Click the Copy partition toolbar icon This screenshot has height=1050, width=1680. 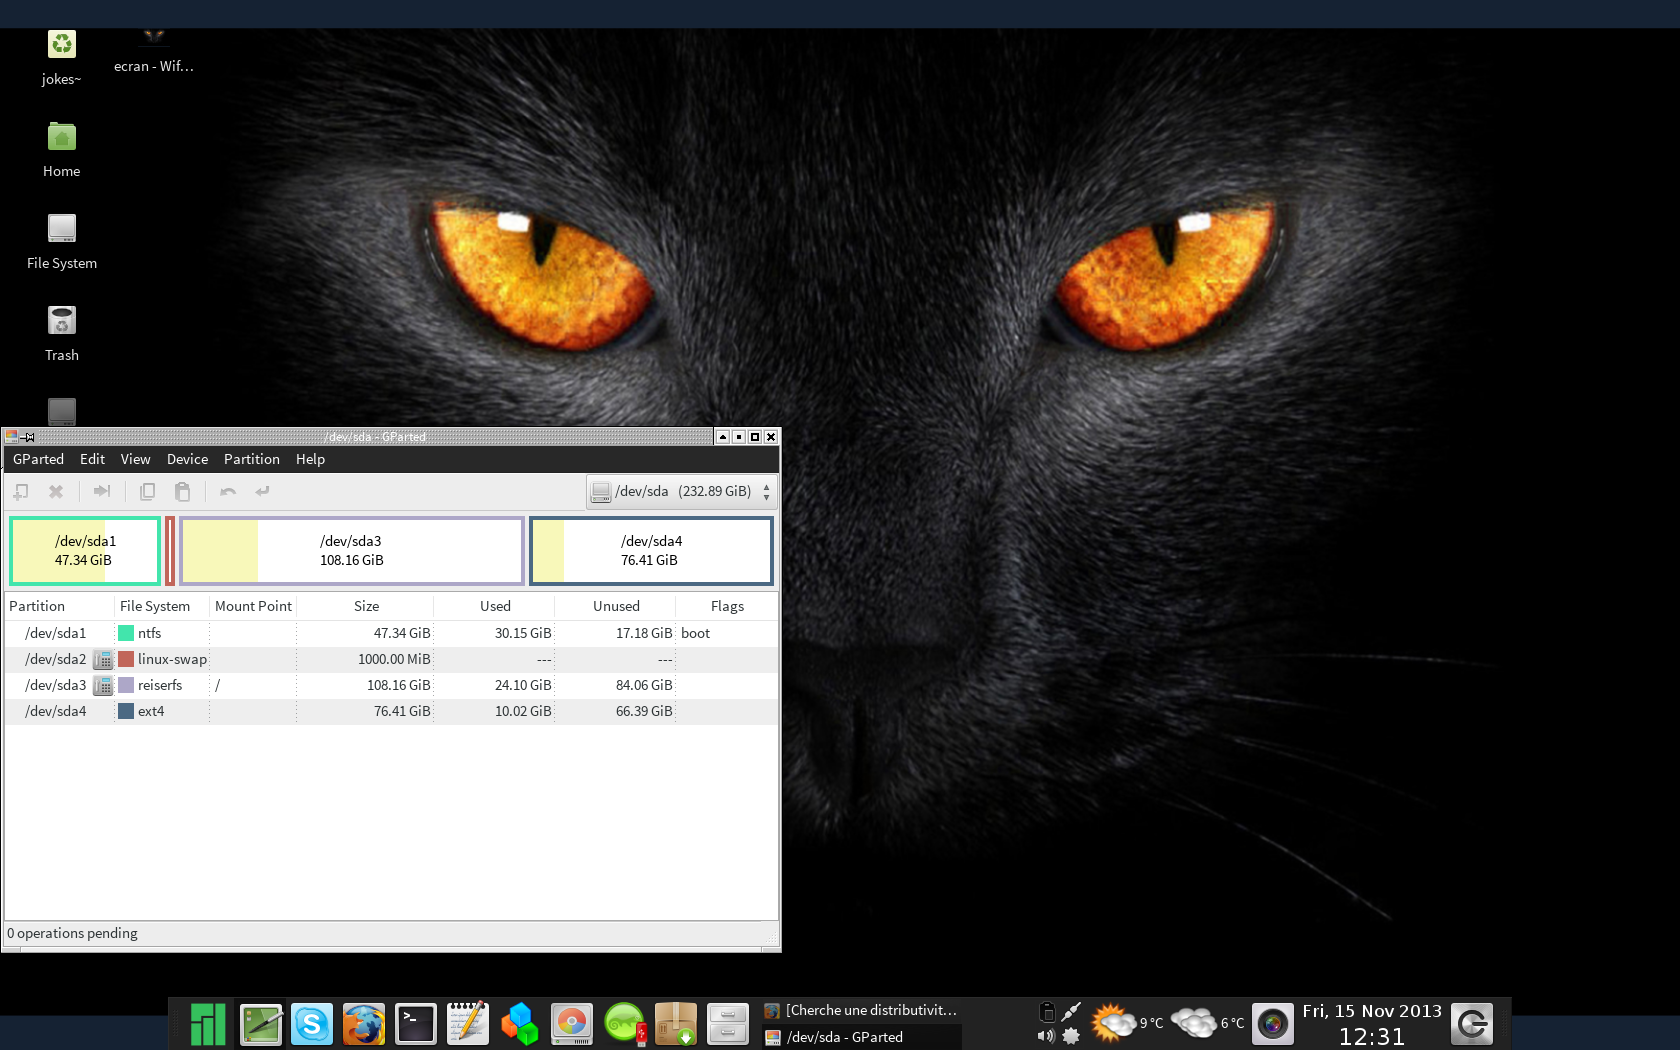pyautogui.click(x=147, y=491)
